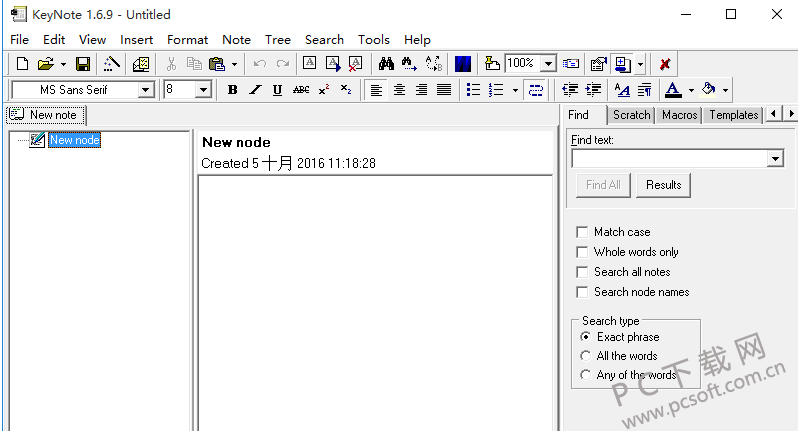Screen dimensions: 798x431
Task: Select Exact phrase search type
Action: coord(586,337)
